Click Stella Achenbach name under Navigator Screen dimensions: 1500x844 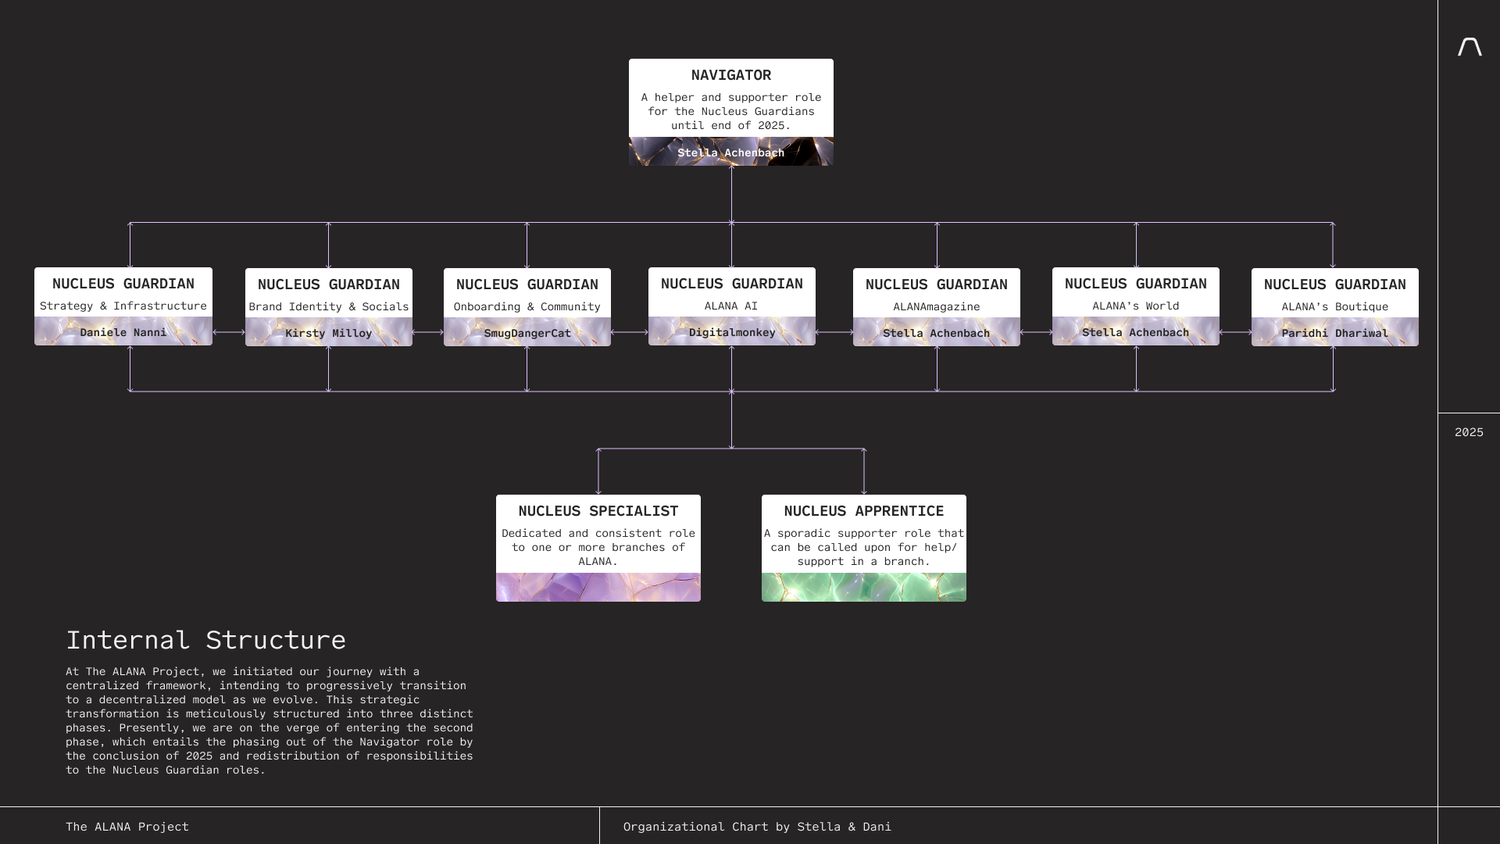coord(731,153)
